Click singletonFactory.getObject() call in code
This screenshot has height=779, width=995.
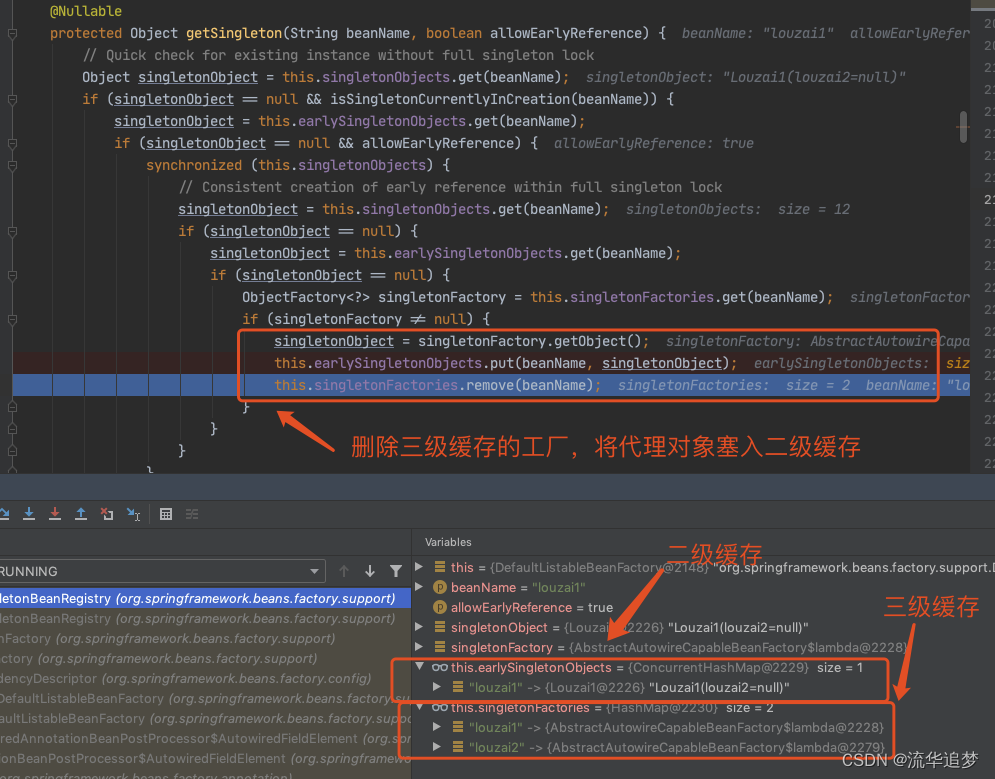530,341
